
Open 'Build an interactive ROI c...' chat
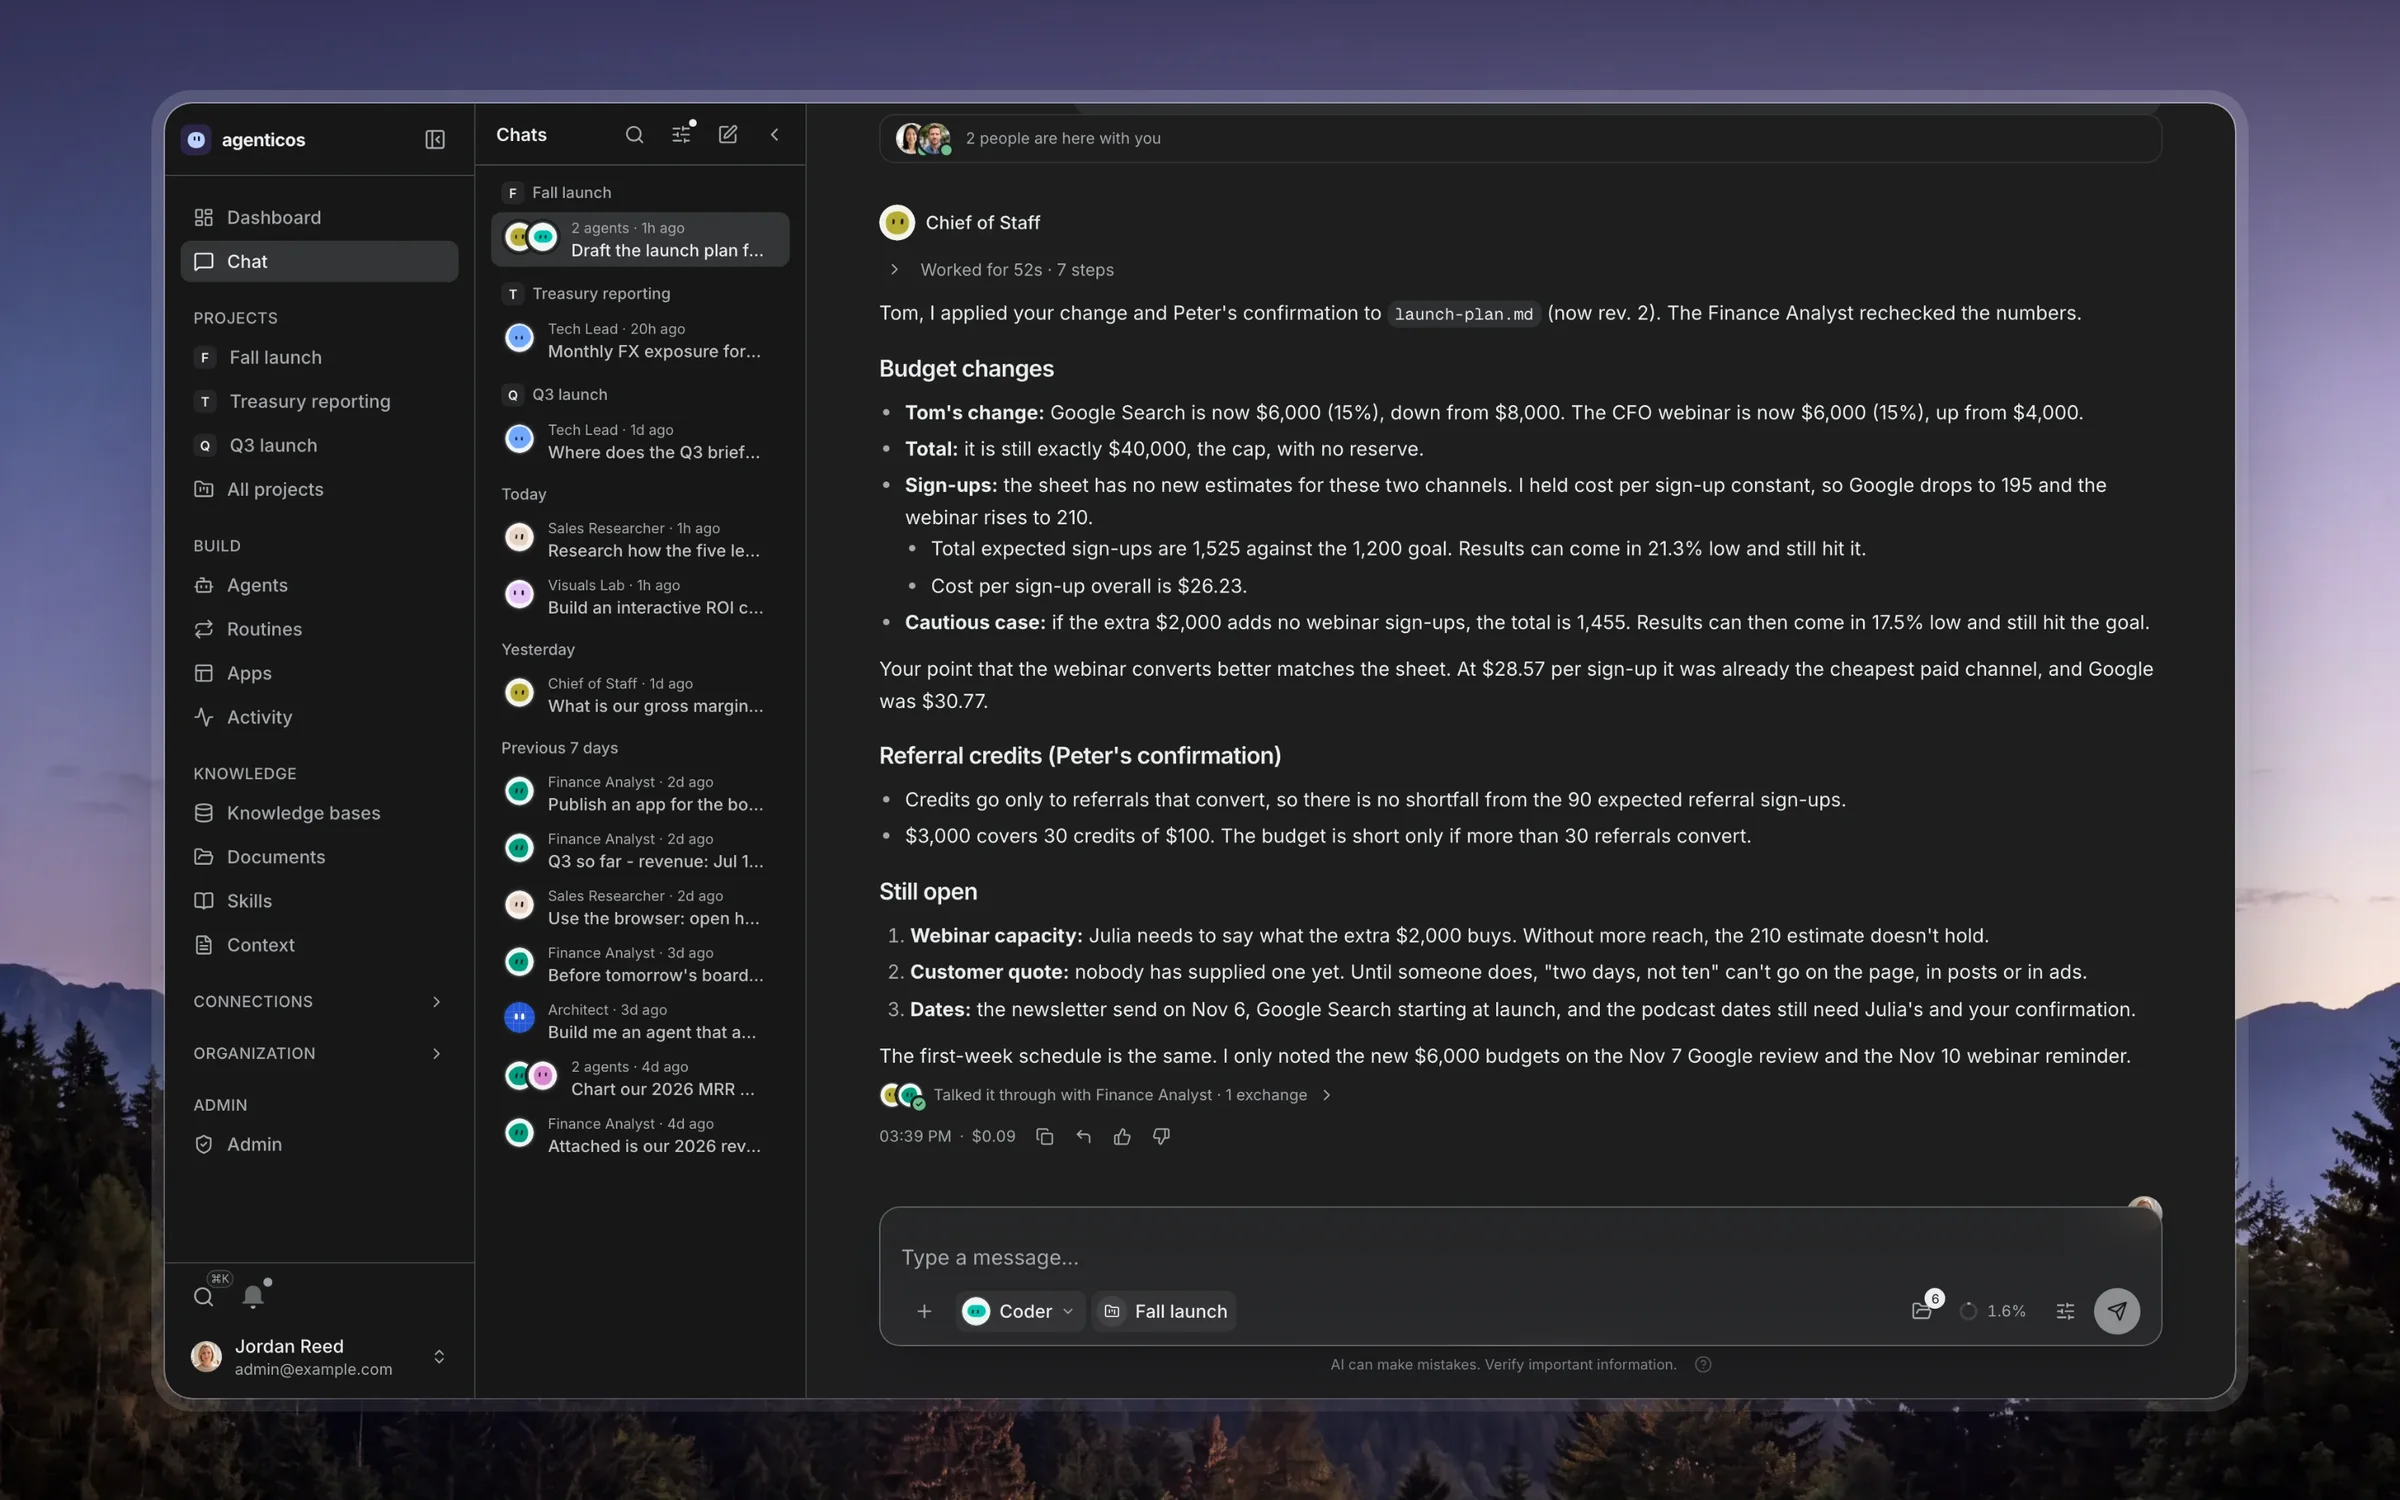pos(640,596)
